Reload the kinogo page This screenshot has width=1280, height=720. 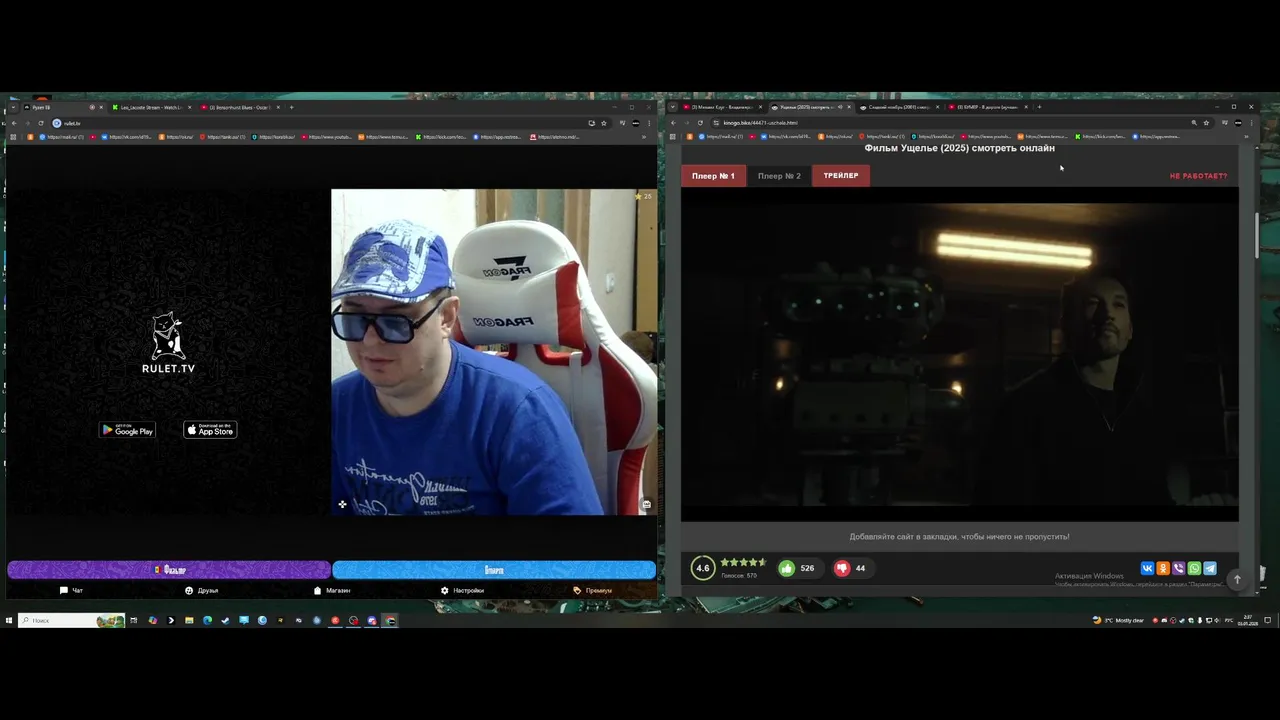701,123
